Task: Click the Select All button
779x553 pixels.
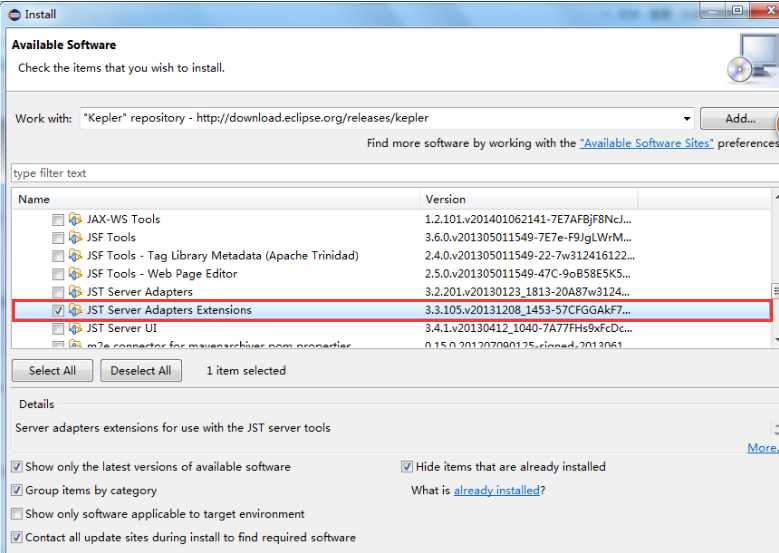Action: 52,371
